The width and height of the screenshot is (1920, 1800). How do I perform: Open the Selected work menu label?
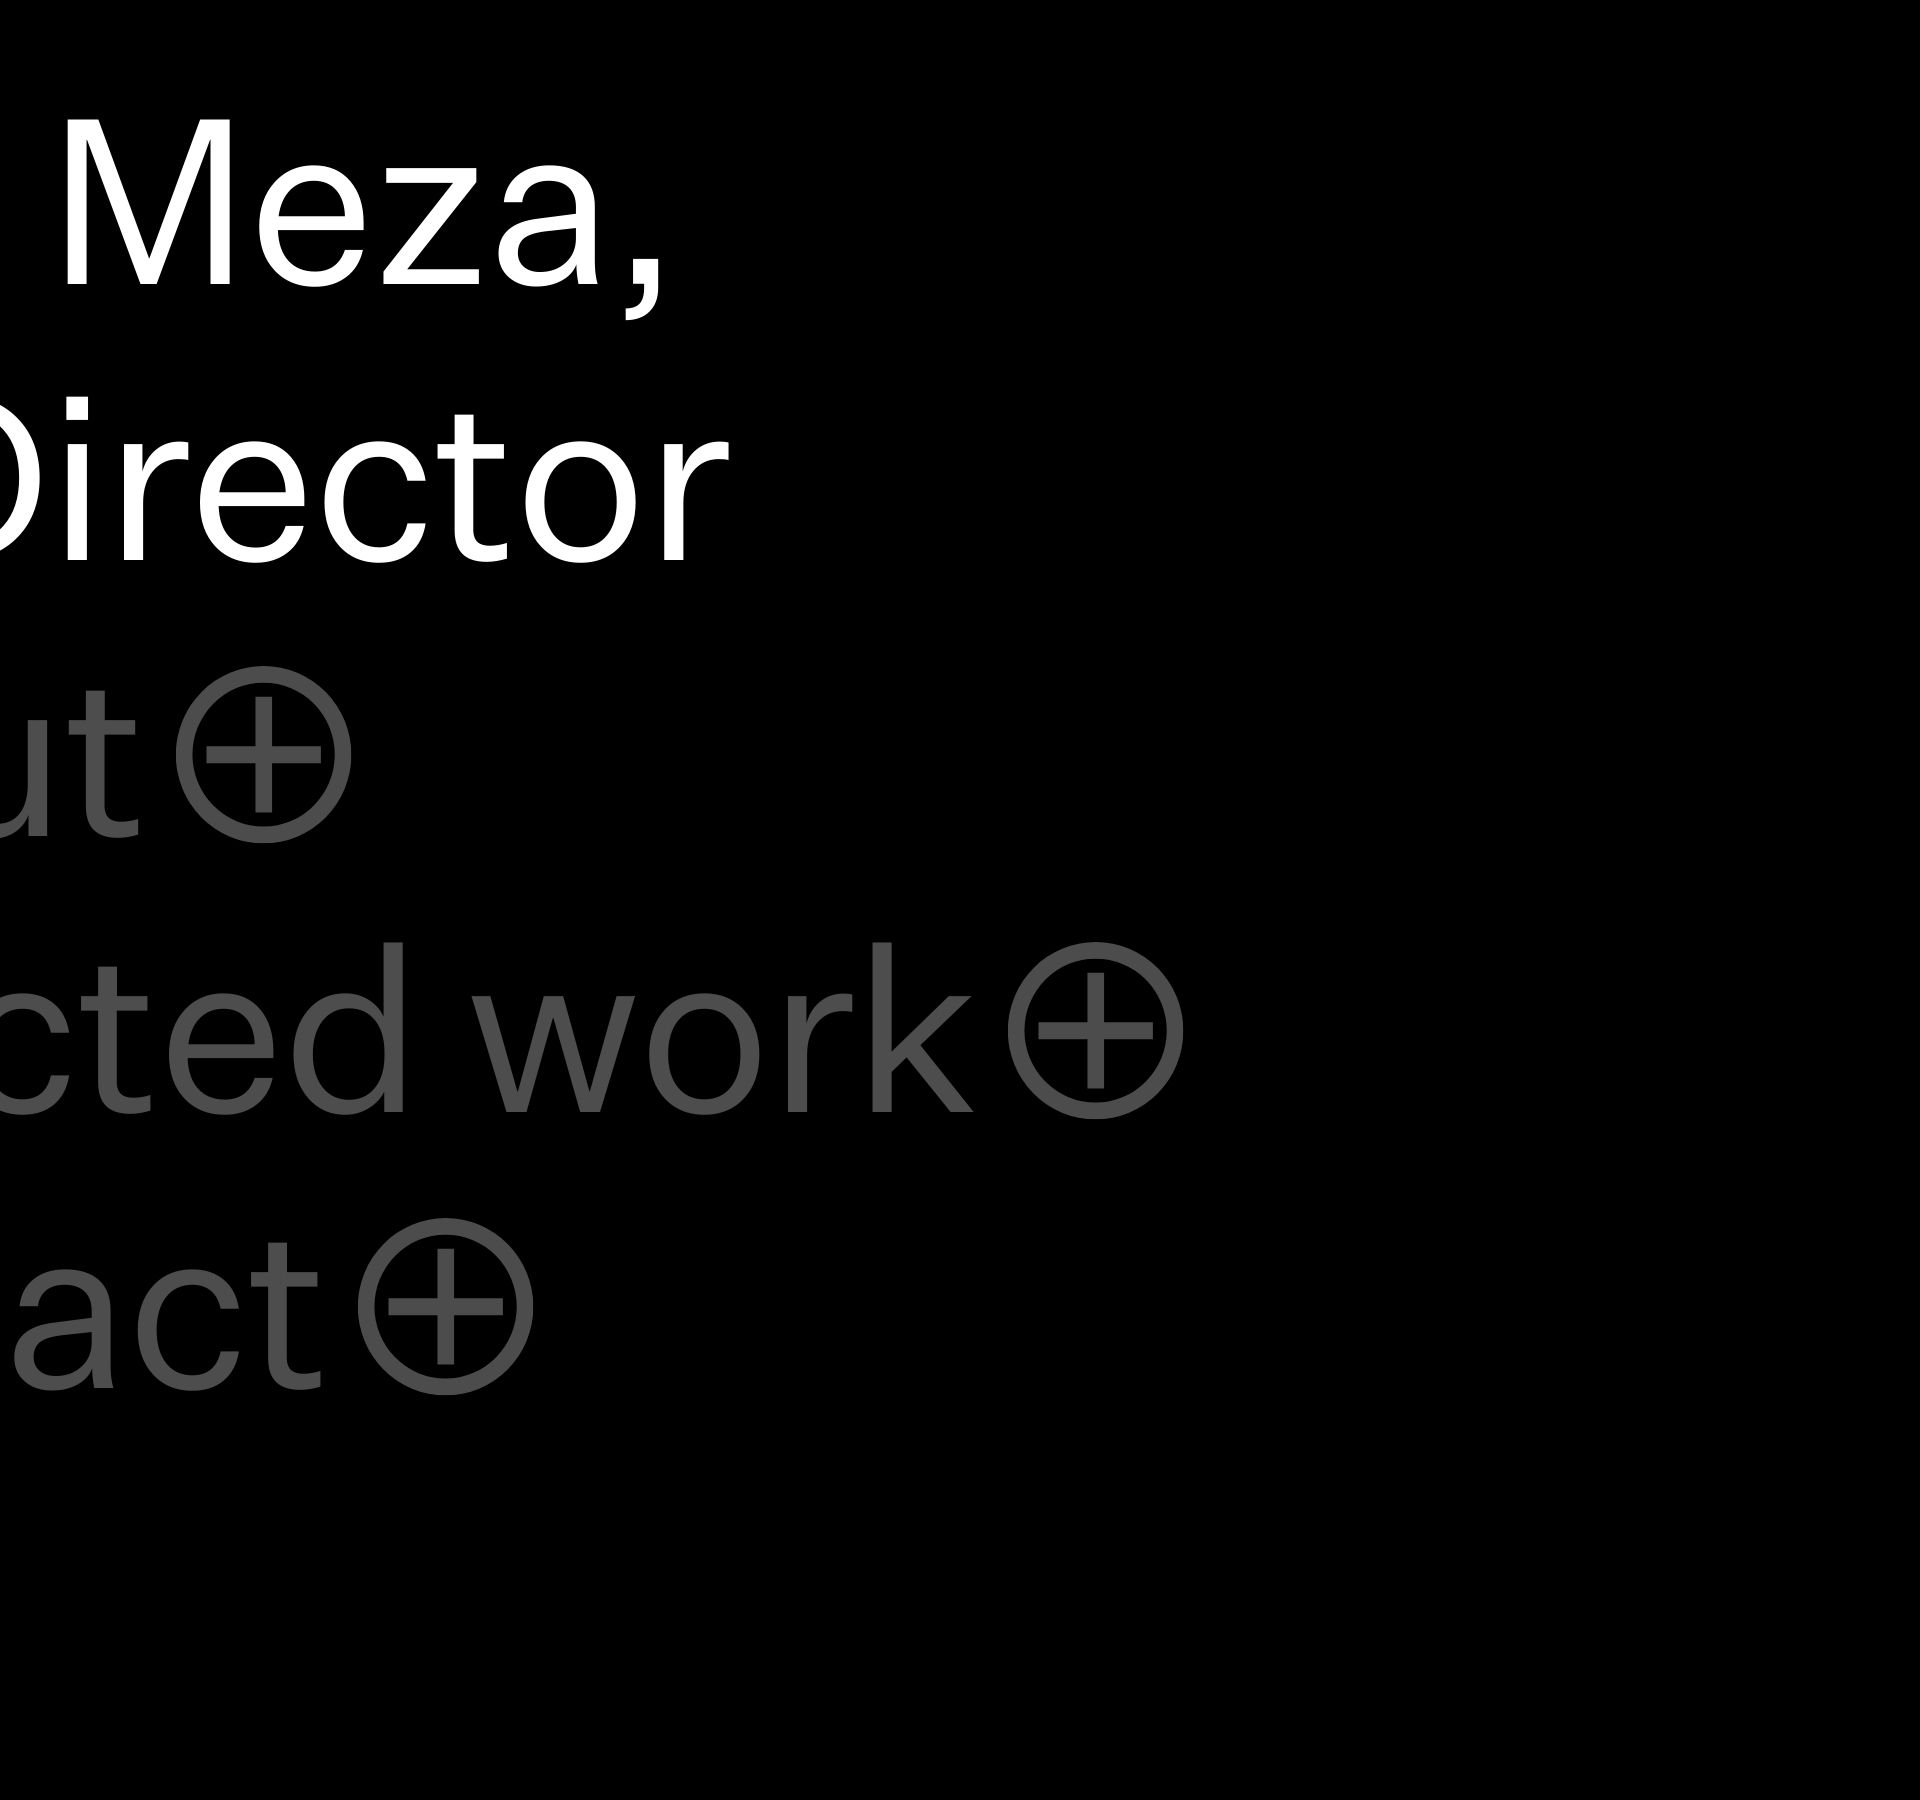480,1040
